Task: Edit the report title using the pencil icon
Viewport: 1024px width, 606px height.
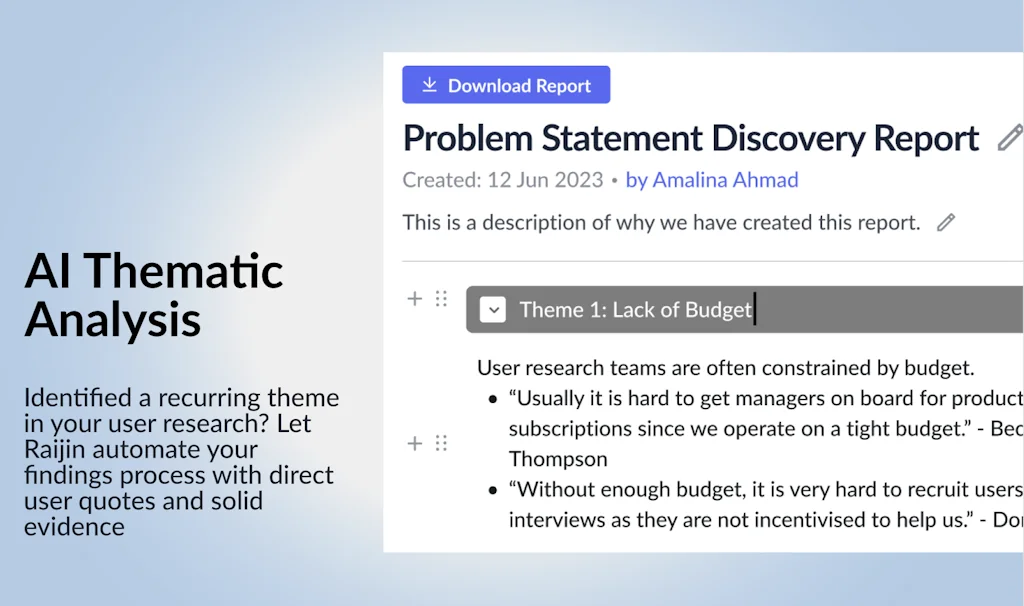Action: tap(1010, 138)
